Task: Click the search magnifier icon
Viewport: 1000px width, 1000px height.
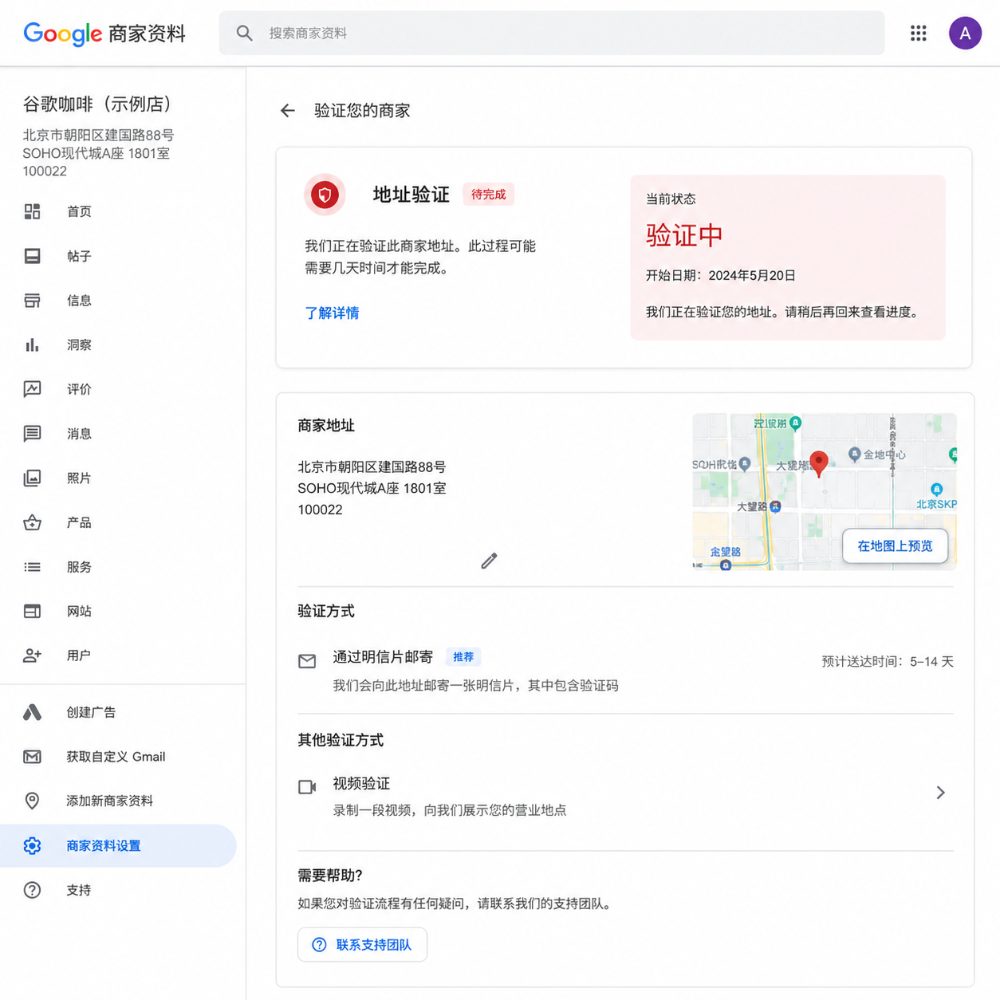Action: 244,33
